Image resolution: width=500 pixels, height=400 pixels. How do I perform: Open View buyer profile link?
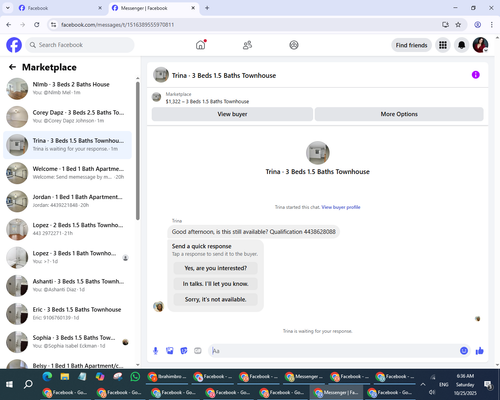click(x=341, y=207)
